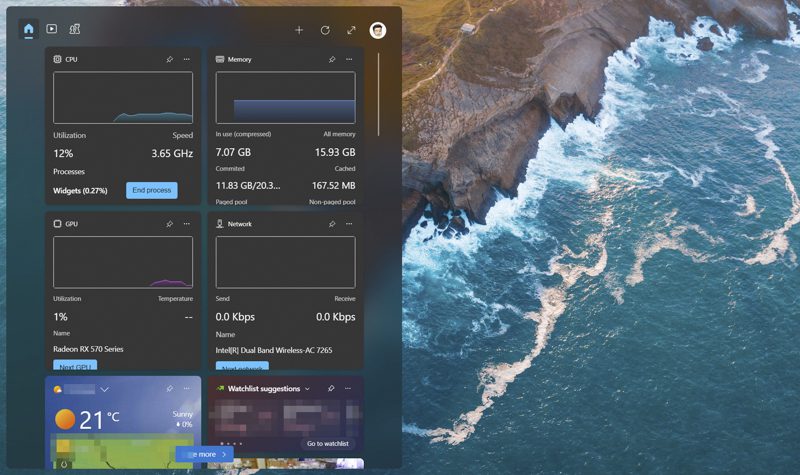Click the 7.07 GB in-use value
Viewport: 800px width, 475px height.
(x=233, y=152)
